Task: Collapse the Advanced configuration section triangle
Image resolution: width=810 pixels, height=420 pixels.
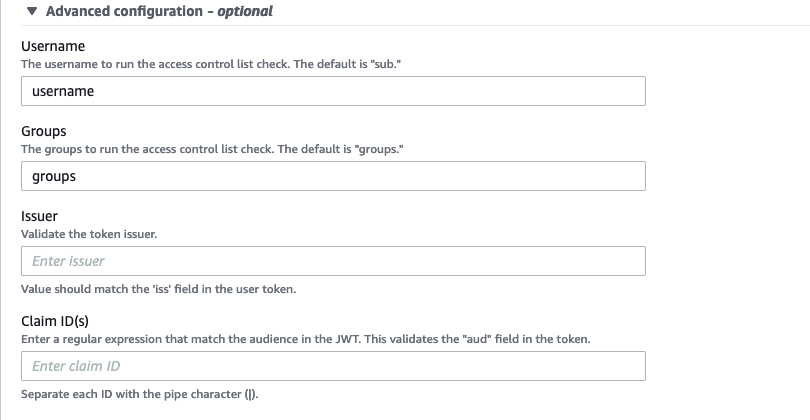Action: [x=34, y=12]
